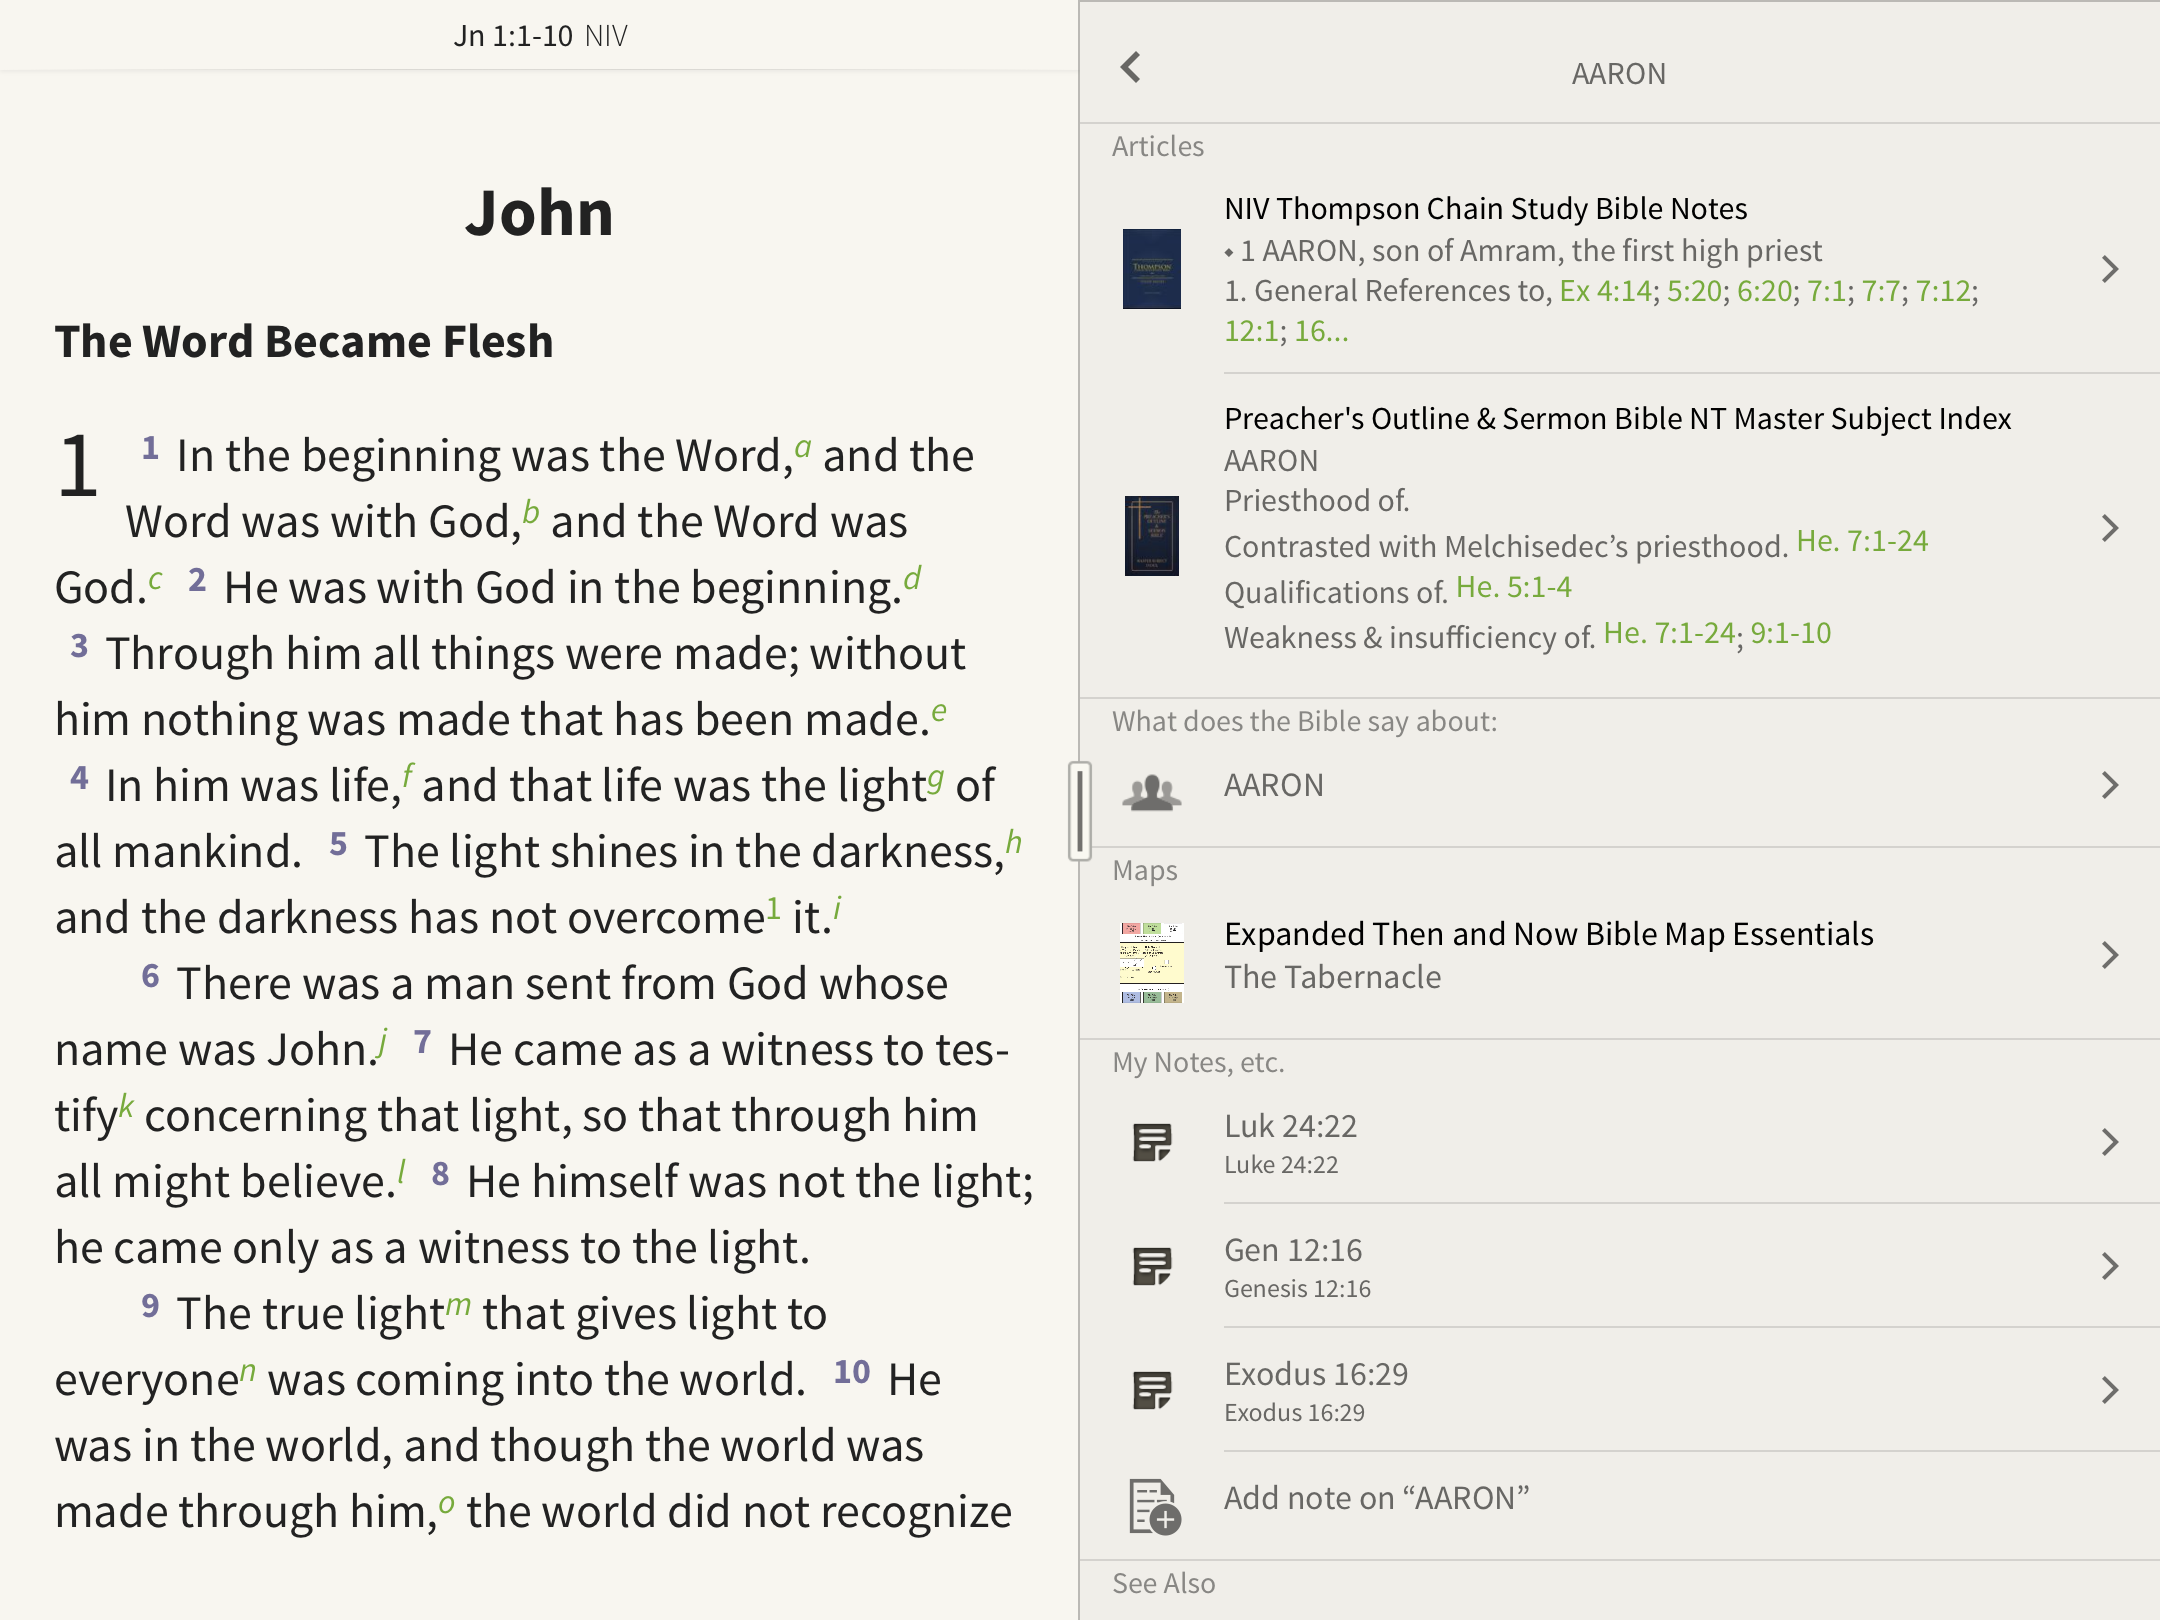
Task: Open the Gen 12:16 note icon
Action: tap(1152, 1266)
